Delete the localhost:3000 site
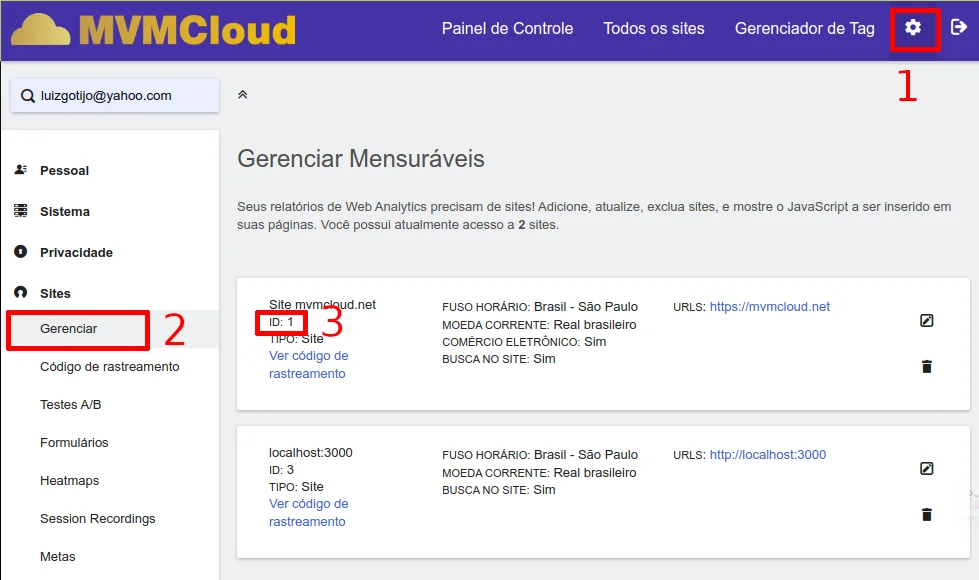Image resolution: width=979 pixels, height=580 pixels. pos(926,515)
